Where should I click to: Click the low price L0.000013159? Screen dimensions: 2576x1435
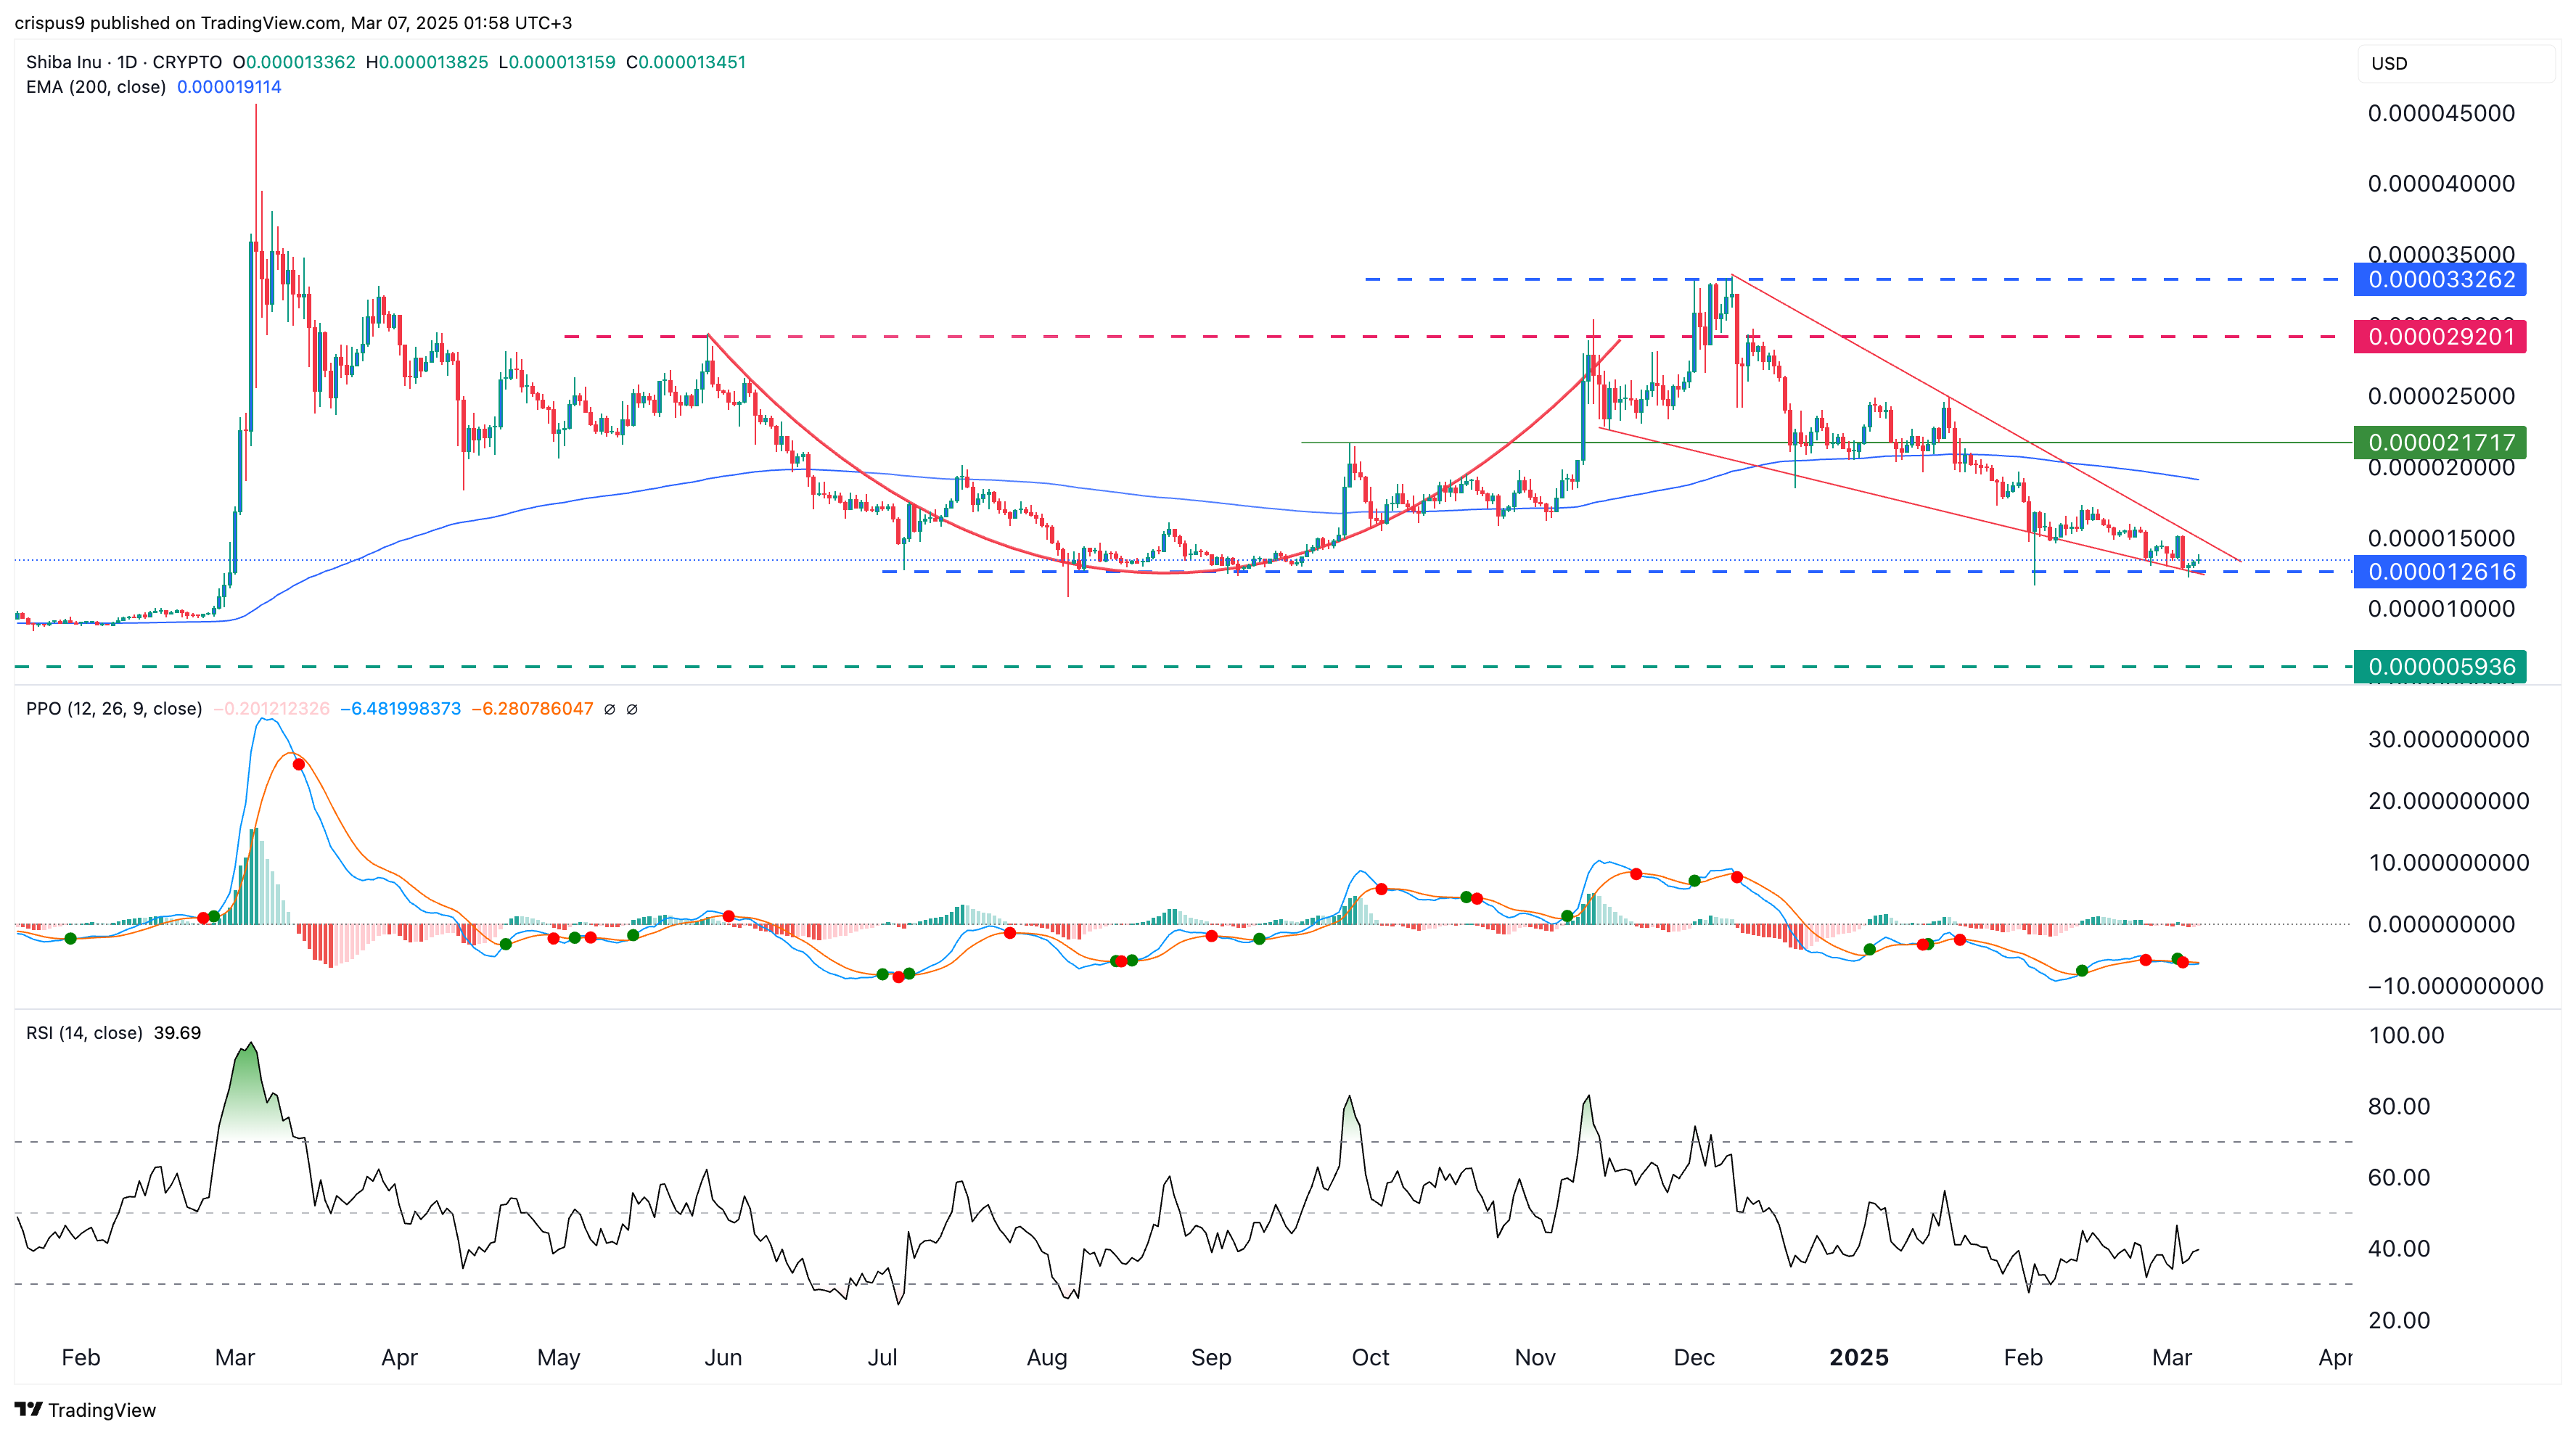[x=557, y=62]
